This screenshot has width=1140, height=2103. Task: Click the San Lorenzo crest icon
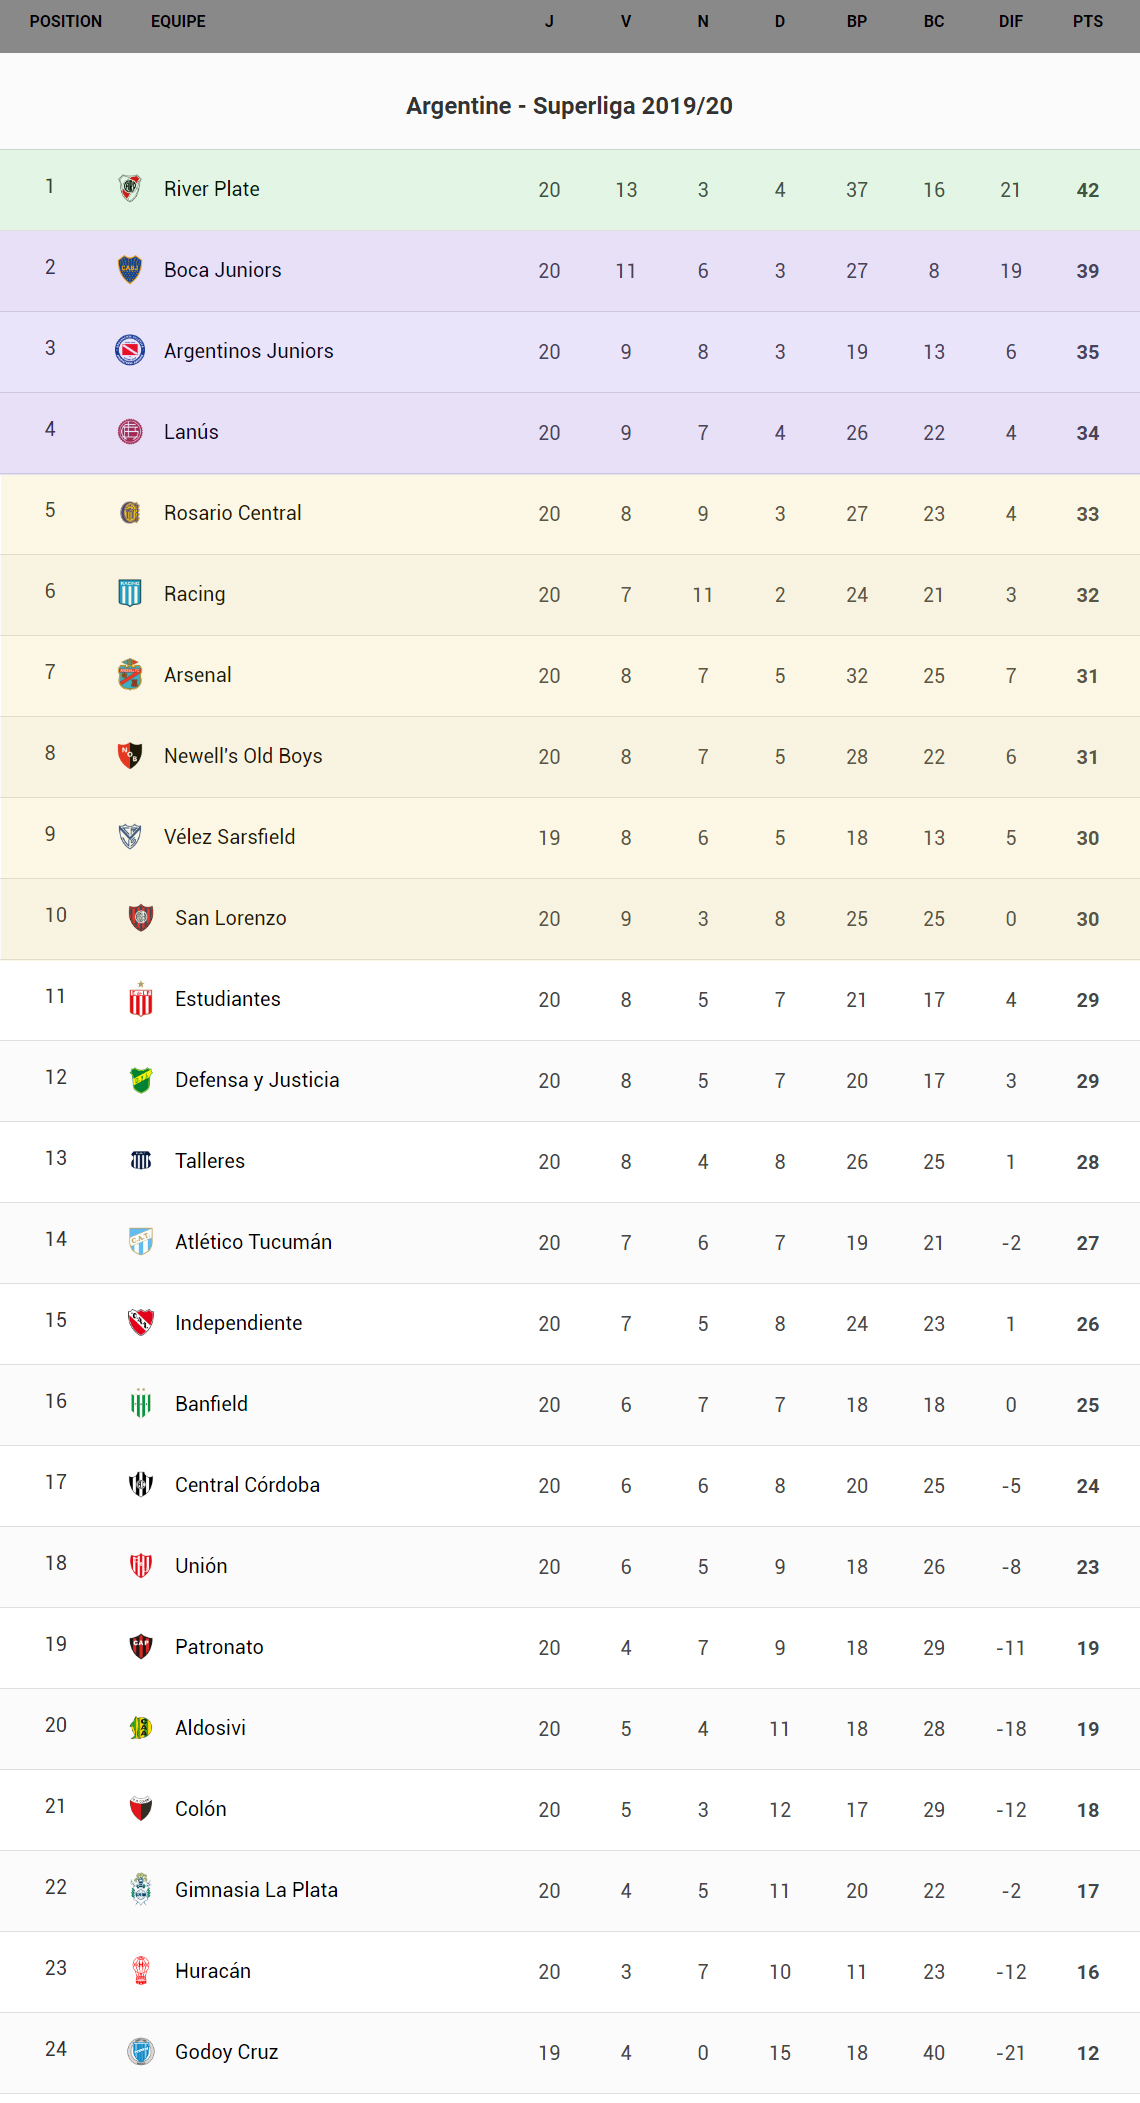[141, 917]
